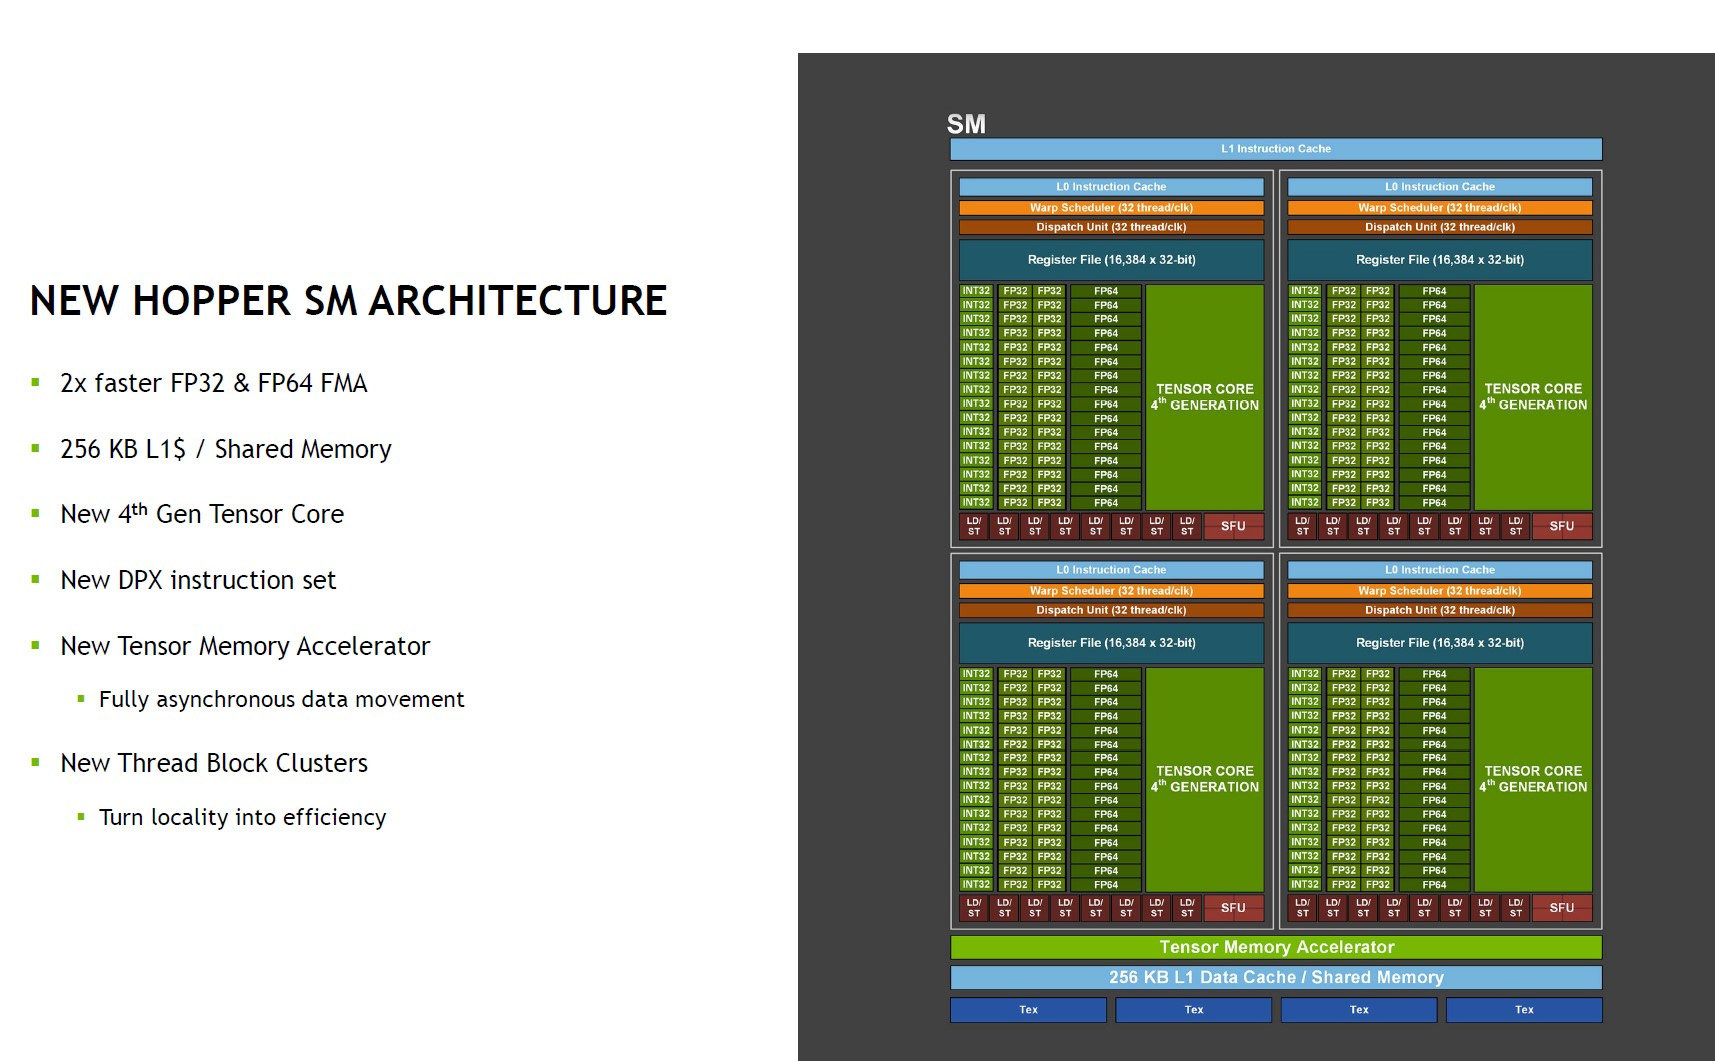Click top-left partition's "Dispatch Unit (32 thread/clk)"

pyautogui.click(x=1111, y=227)
